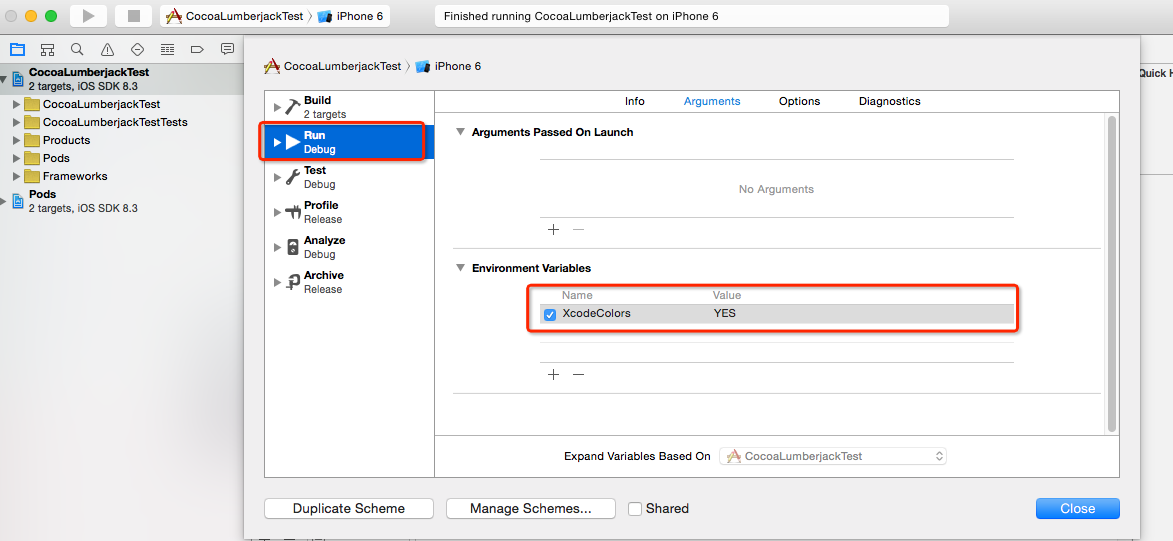Click the YES value cell
The height and width of the screenshot is (541, 1173).
tap(725, 314)
